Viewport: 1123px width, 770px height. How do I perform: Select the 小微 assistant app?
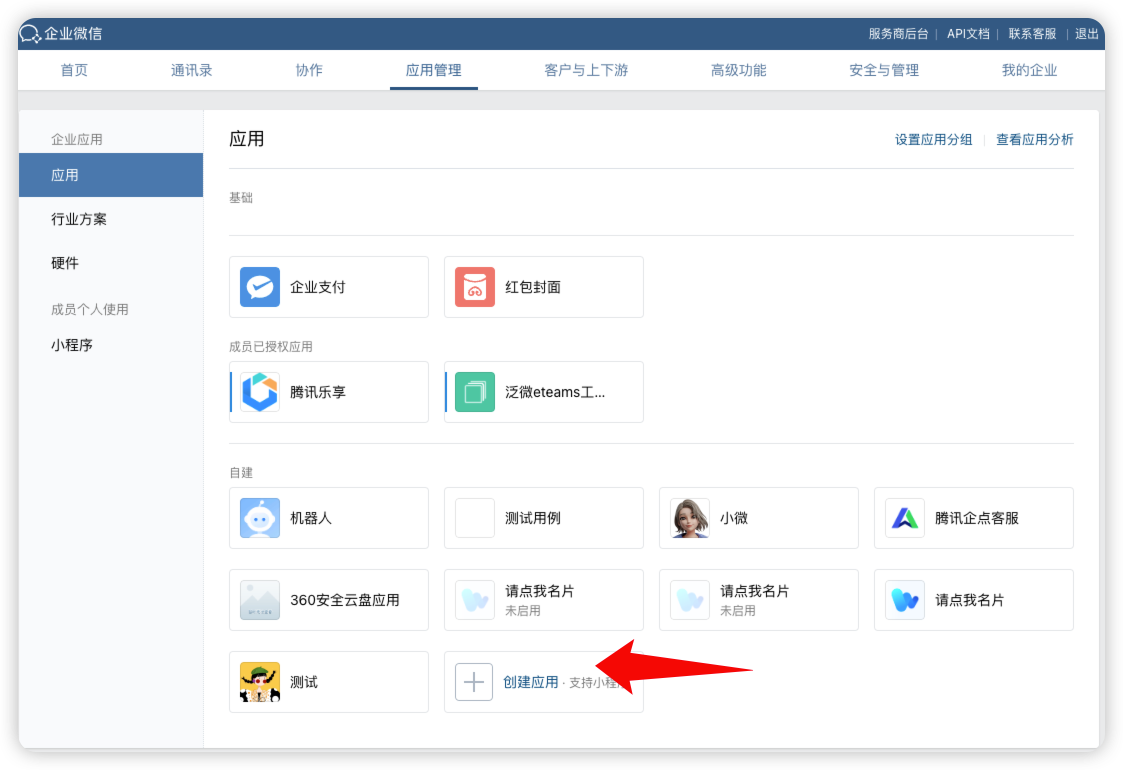[758, 518]
